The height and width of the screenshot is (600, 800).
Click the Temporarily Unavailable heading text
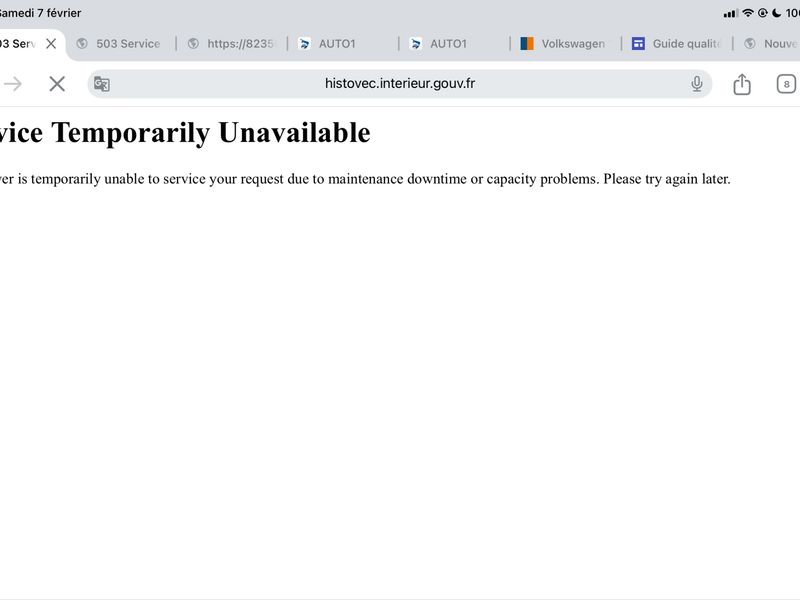(x=211, y=133)
